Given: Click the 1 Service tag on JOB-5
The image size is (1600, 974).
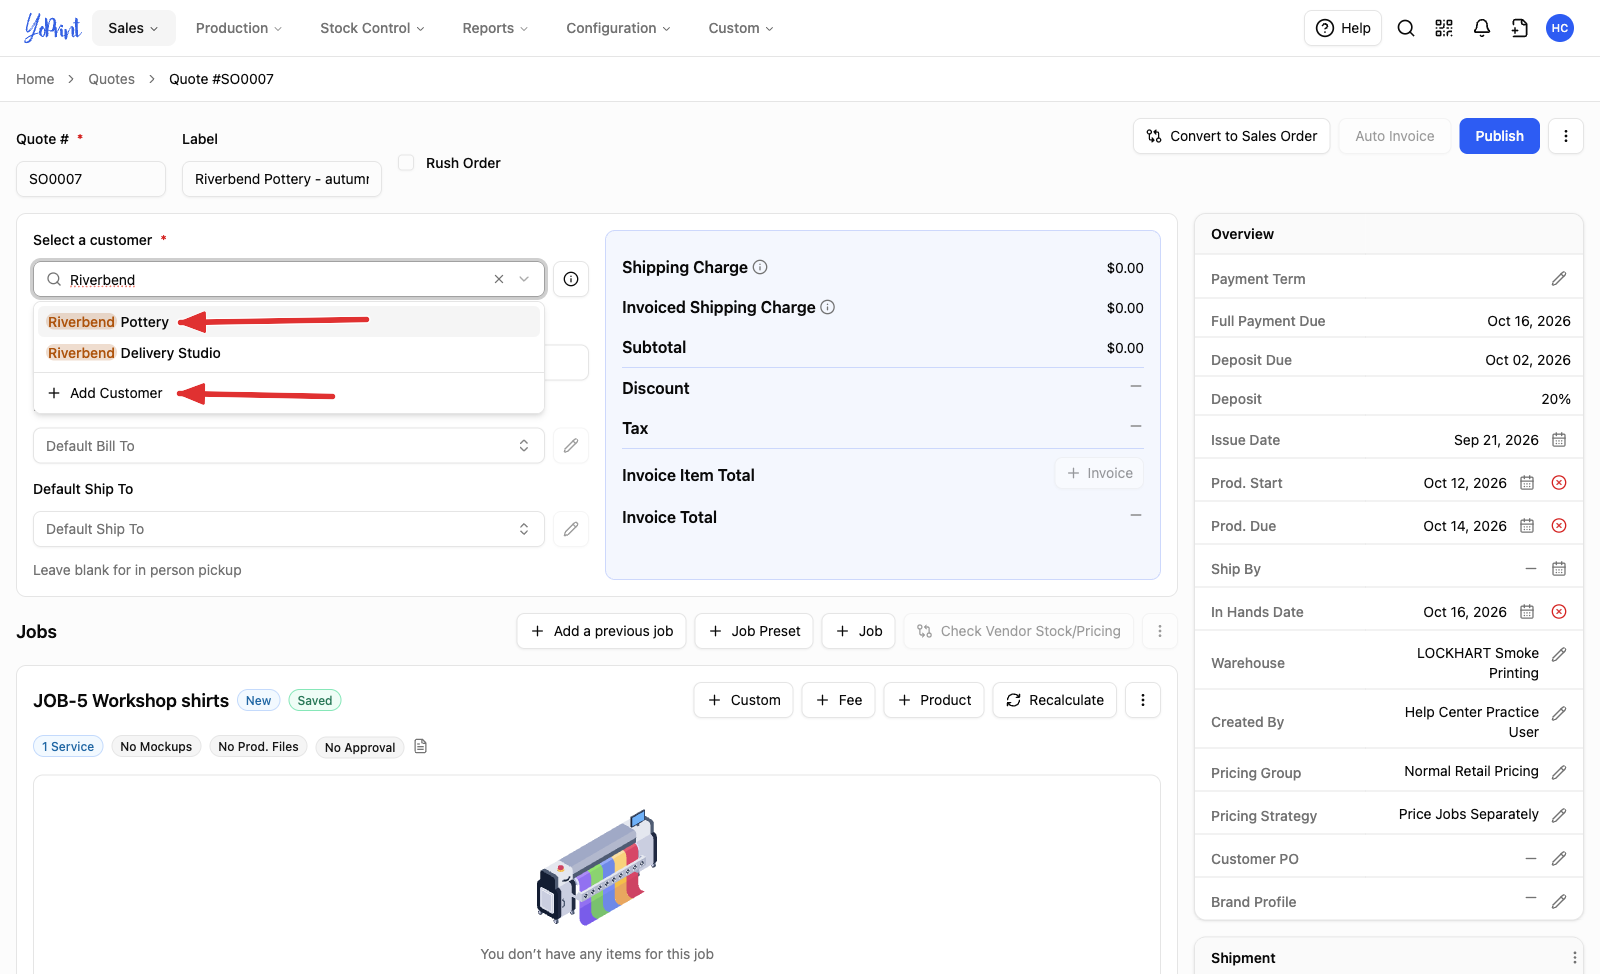Looking at the screenshot, I should pos(68,746).
